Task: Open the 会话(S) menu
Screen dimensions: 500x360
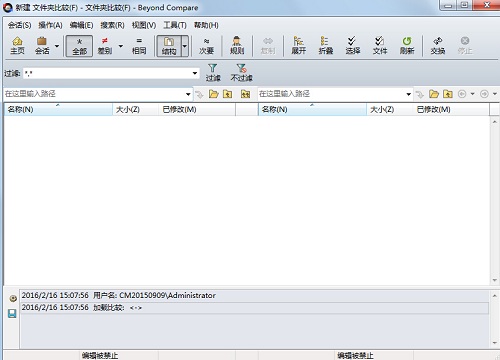Action: tap(19, 25)
